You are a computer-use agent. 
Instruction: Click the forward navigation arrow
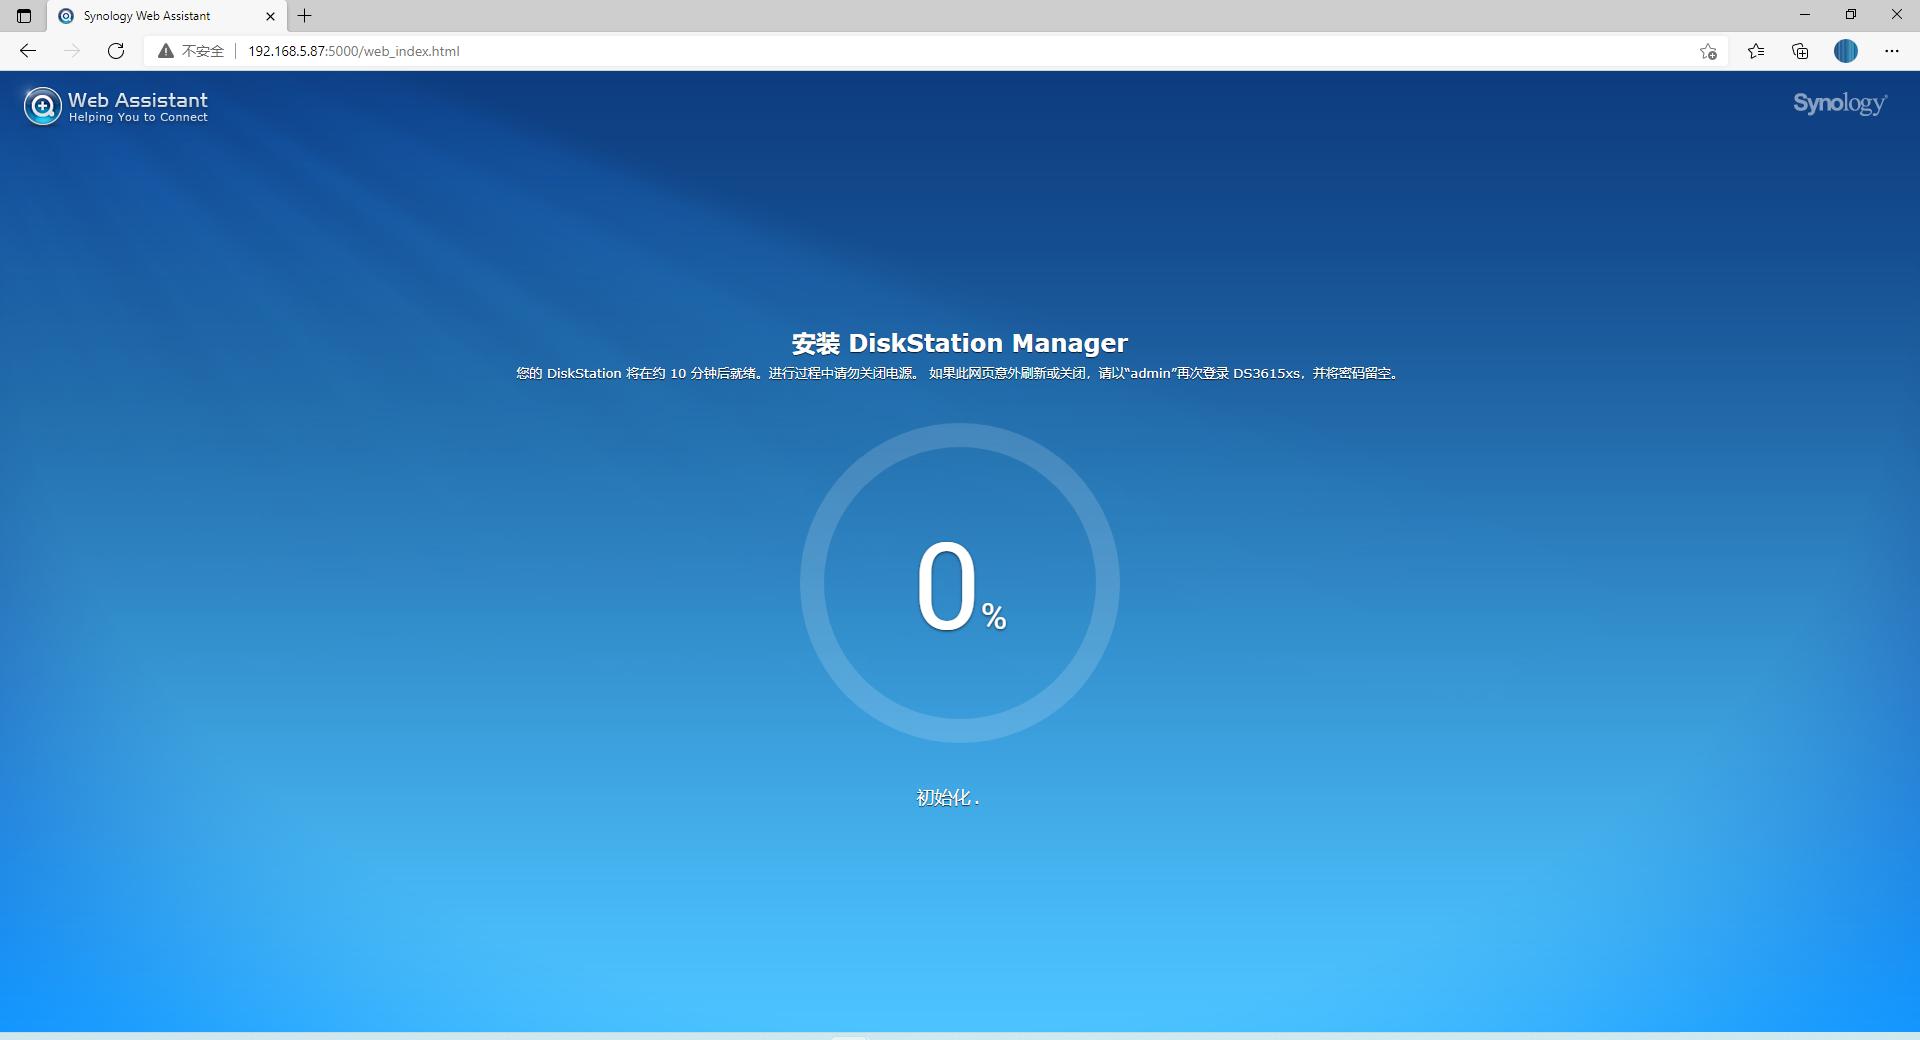(x=71, y=51)
